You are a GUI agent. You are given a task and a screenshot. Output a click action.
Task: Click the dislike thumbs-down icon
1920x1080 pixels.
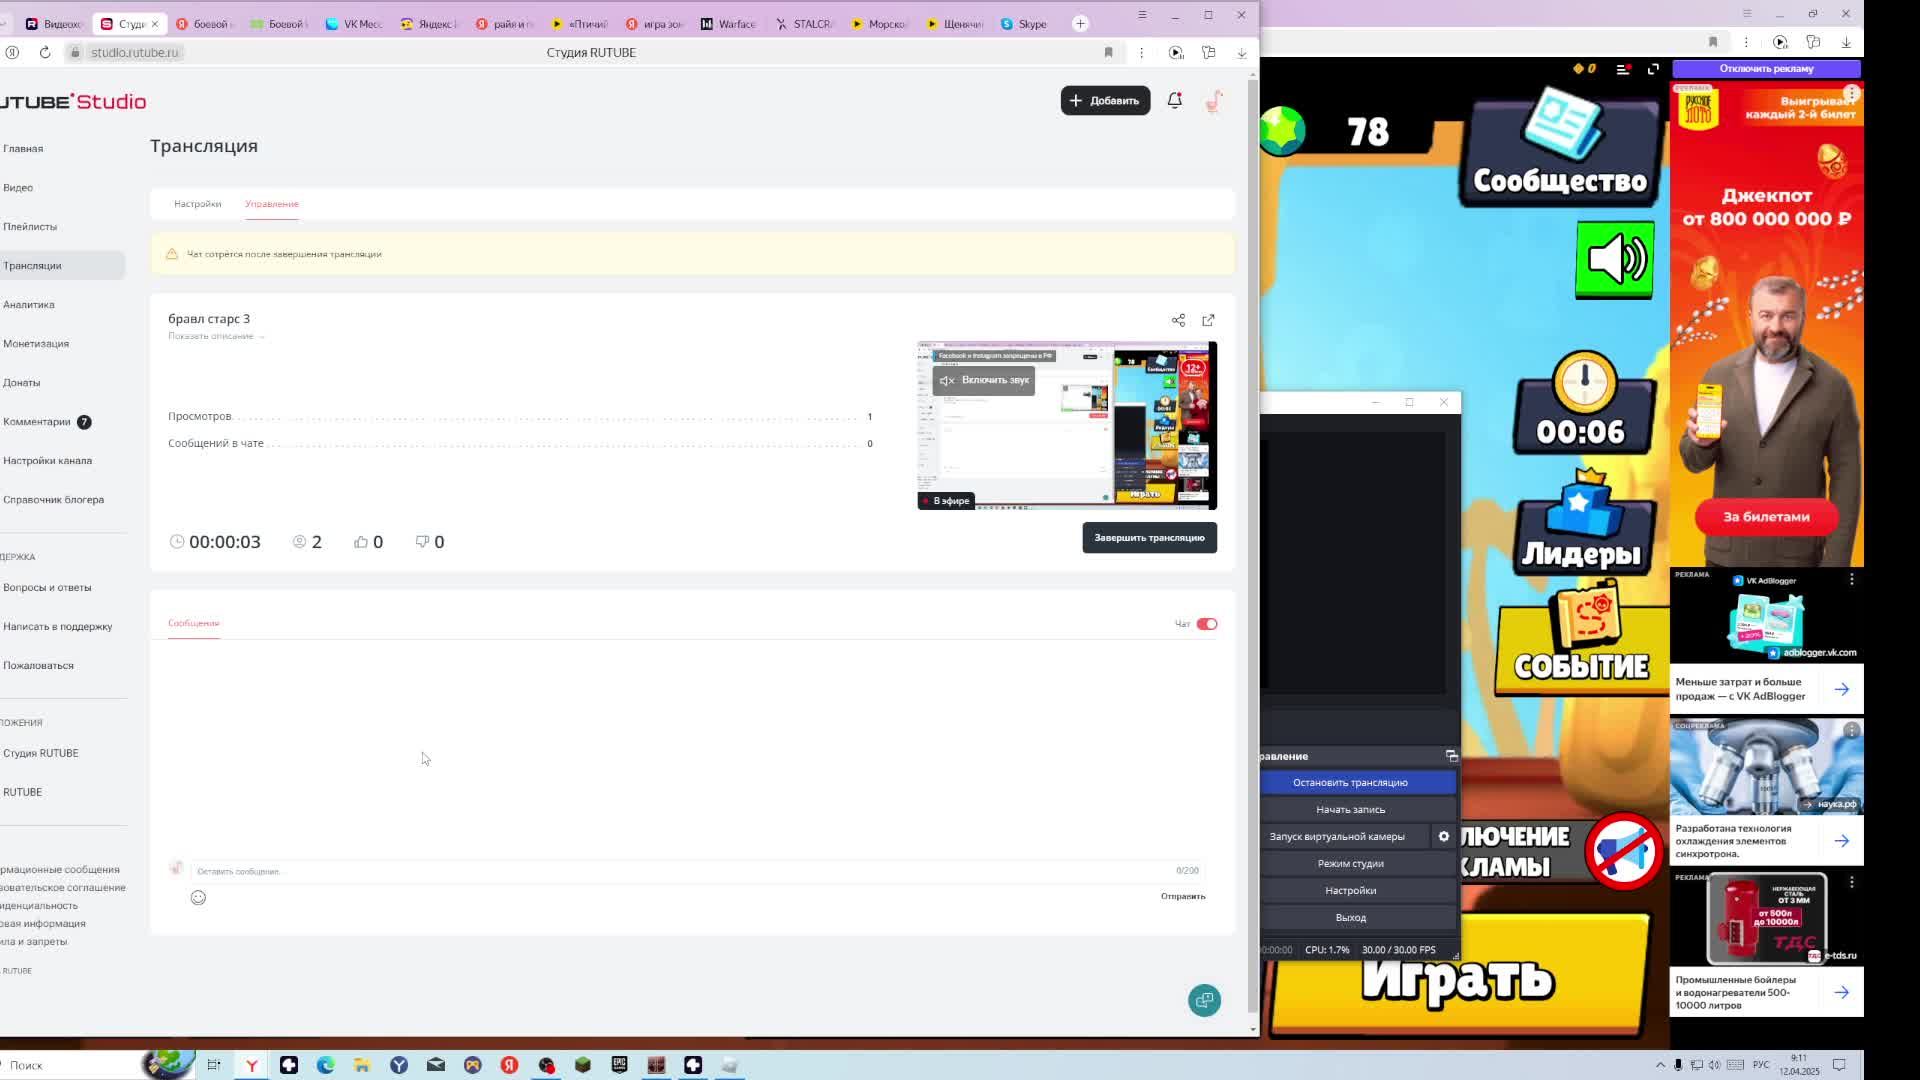coord(422,541)
